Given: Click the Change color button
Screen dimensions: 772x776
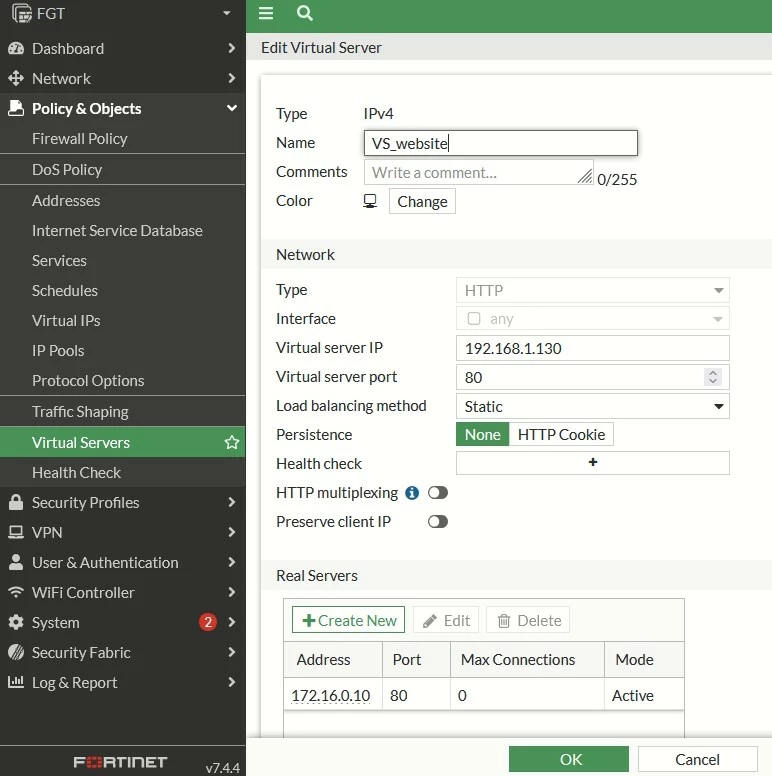Looking at the screenshot, I should tap(422, 201).
